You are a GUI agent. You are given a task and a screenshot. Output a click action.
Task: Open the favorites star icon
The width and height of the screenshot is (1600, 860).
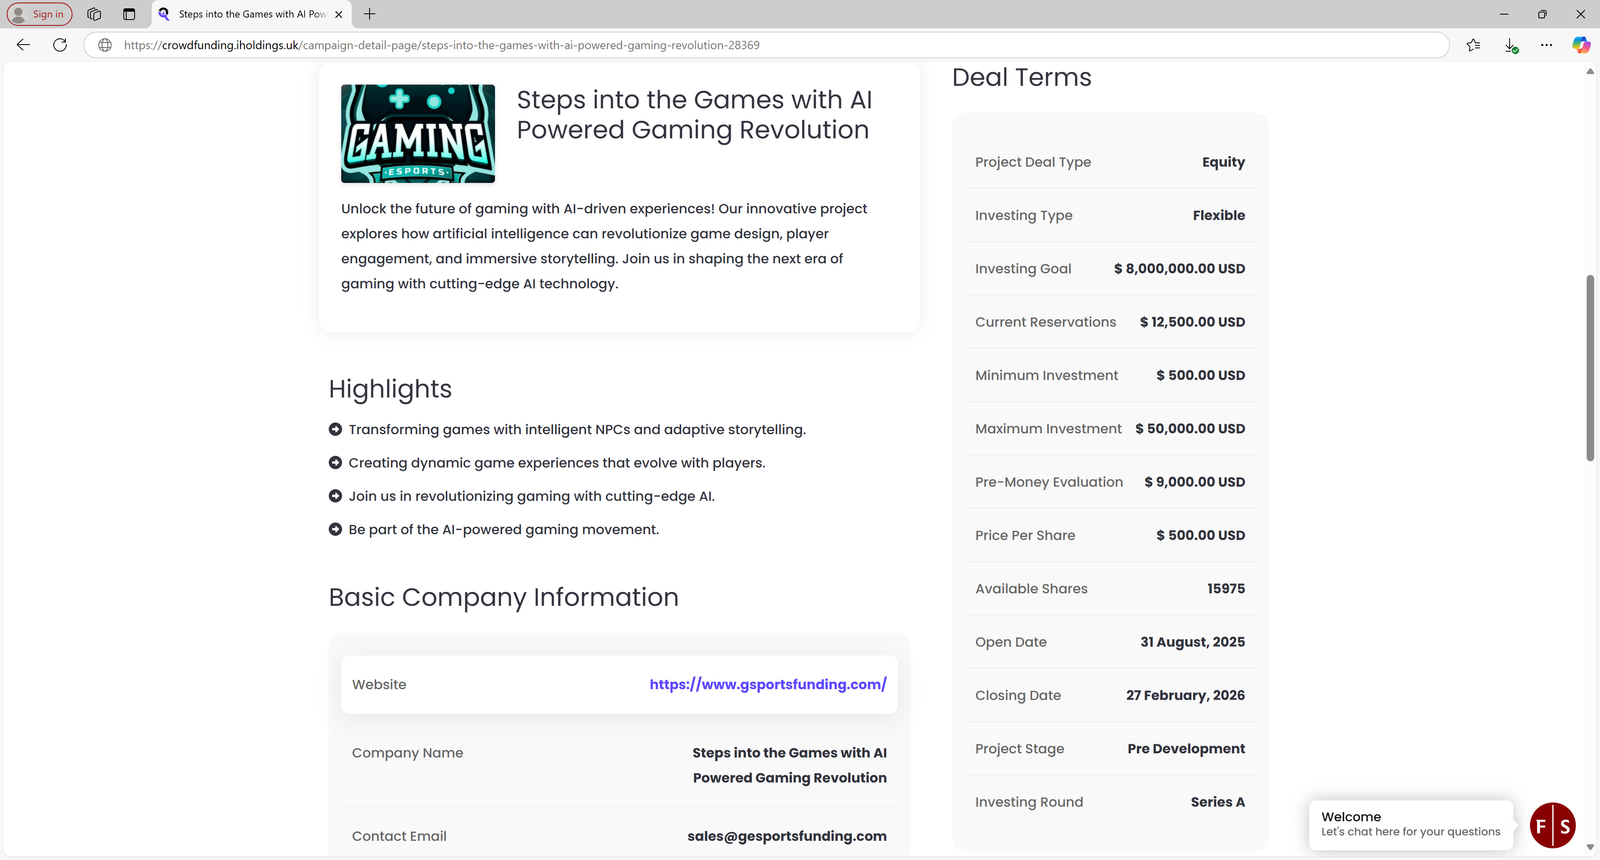pyautogui.click(x=1473, y=45)
